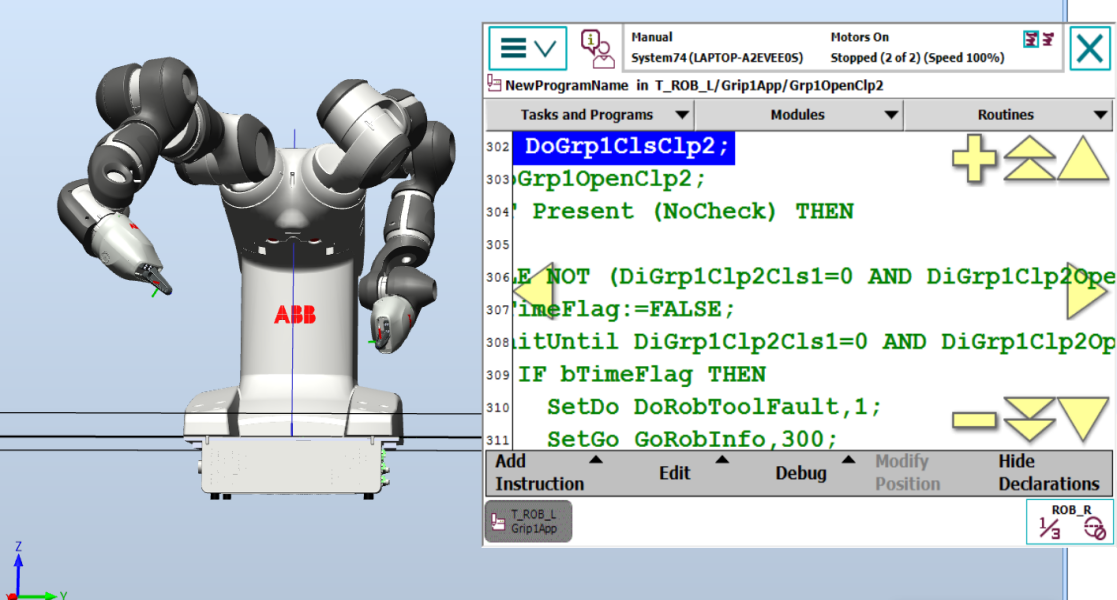The image size is (1117, 600).
Task: Click the first small status icon near Close
Action: 1031,39
